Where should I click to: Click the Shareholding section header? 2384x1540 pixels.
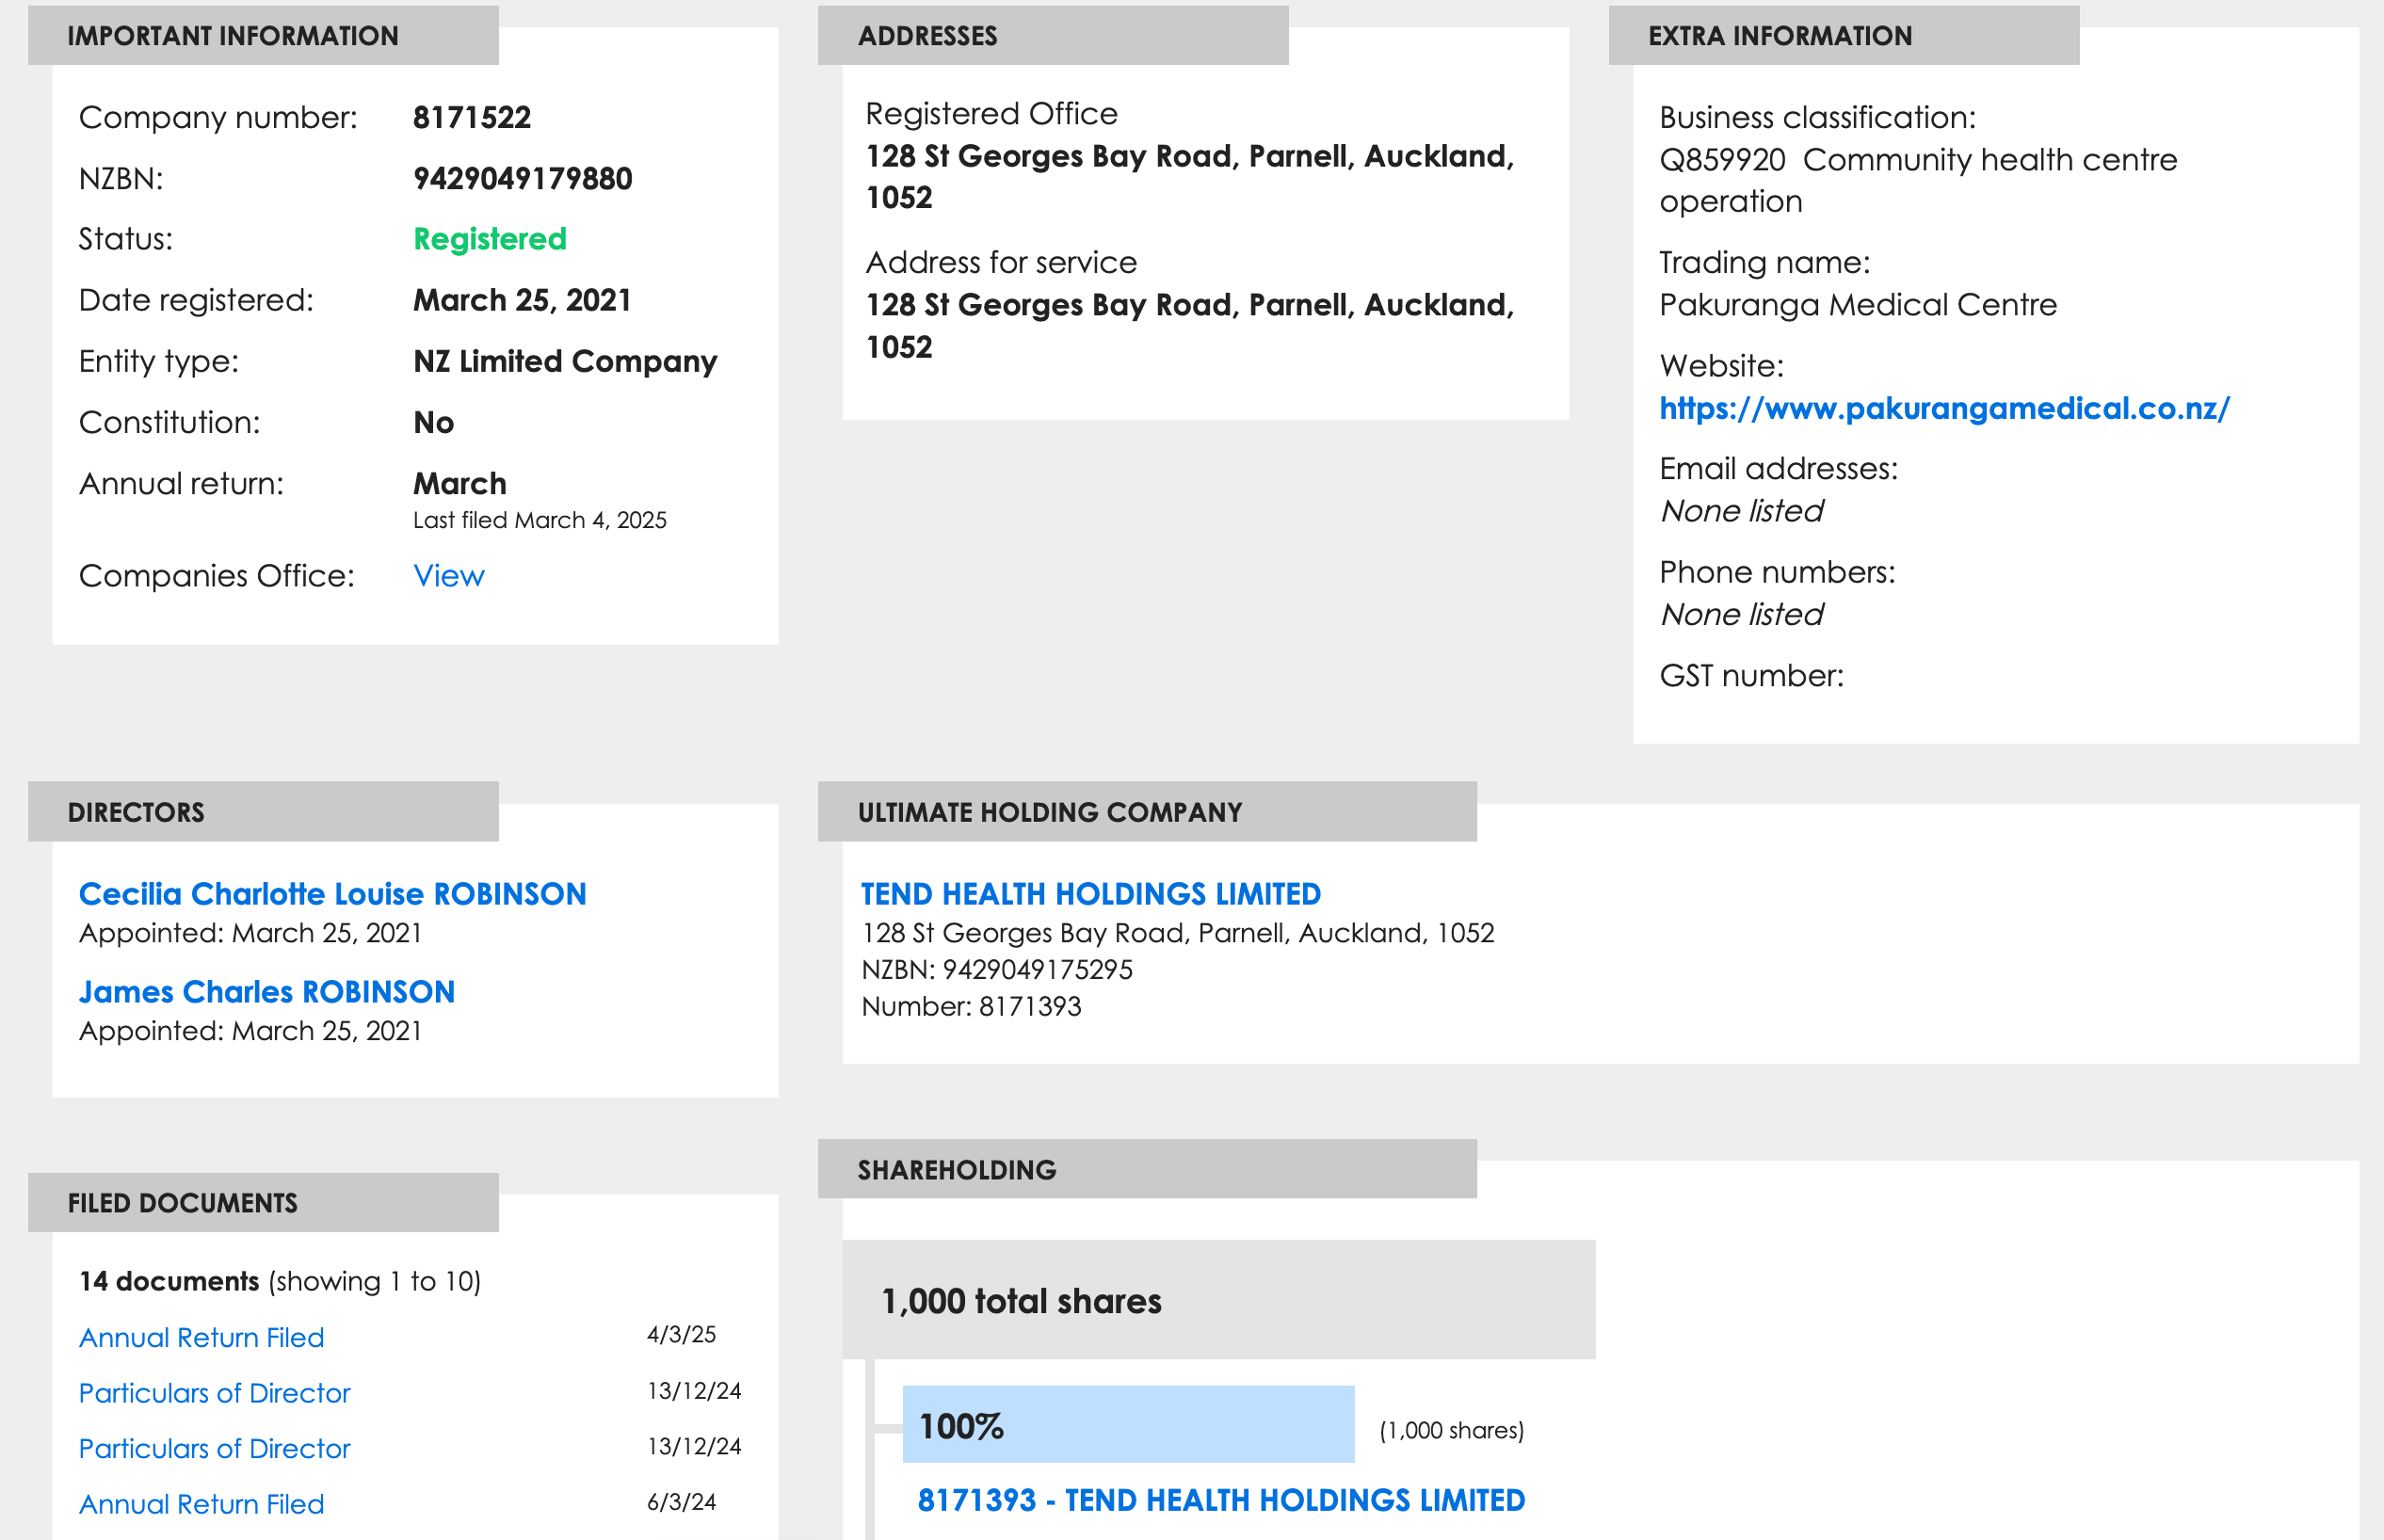(x=1146, y=1169)
